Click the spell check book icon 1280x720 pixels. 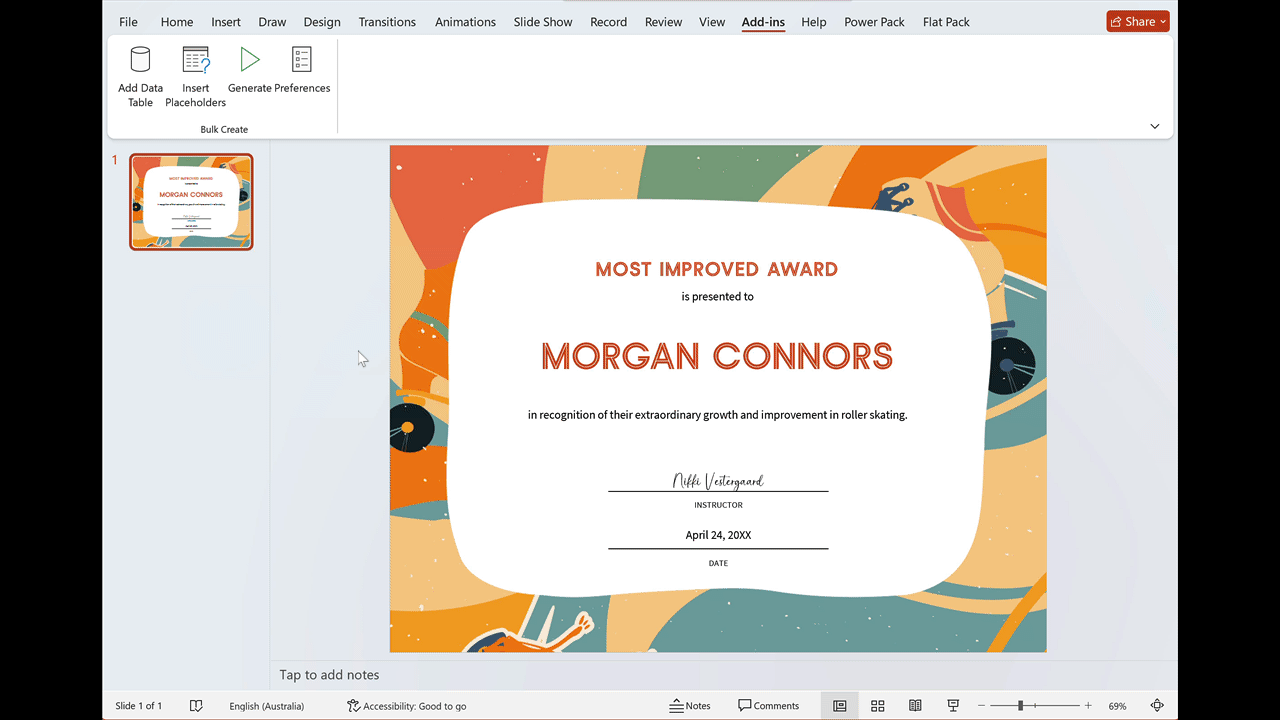coord(196,706)
